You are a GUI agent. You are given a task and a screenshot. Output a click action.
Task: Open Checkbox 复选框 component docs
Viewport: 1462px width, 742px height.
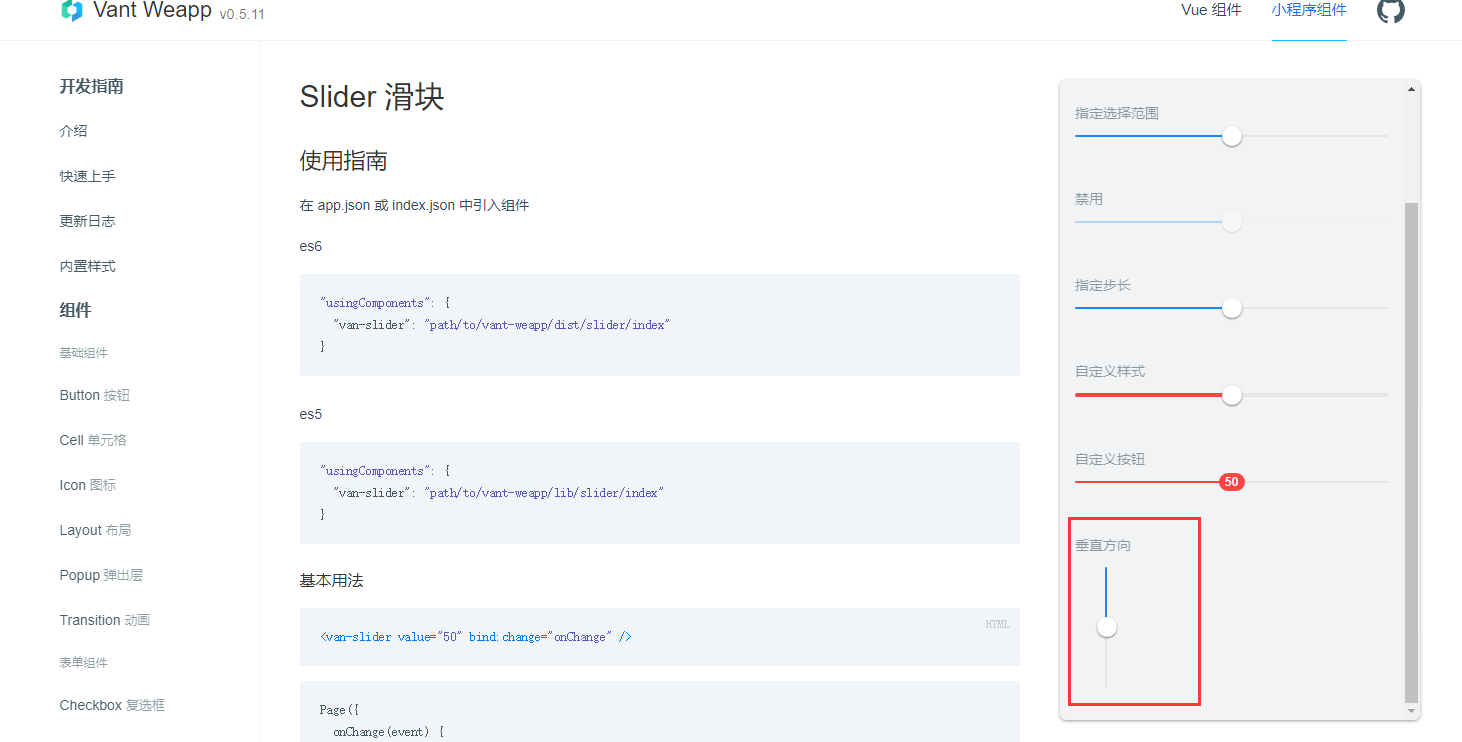[111, 705]
